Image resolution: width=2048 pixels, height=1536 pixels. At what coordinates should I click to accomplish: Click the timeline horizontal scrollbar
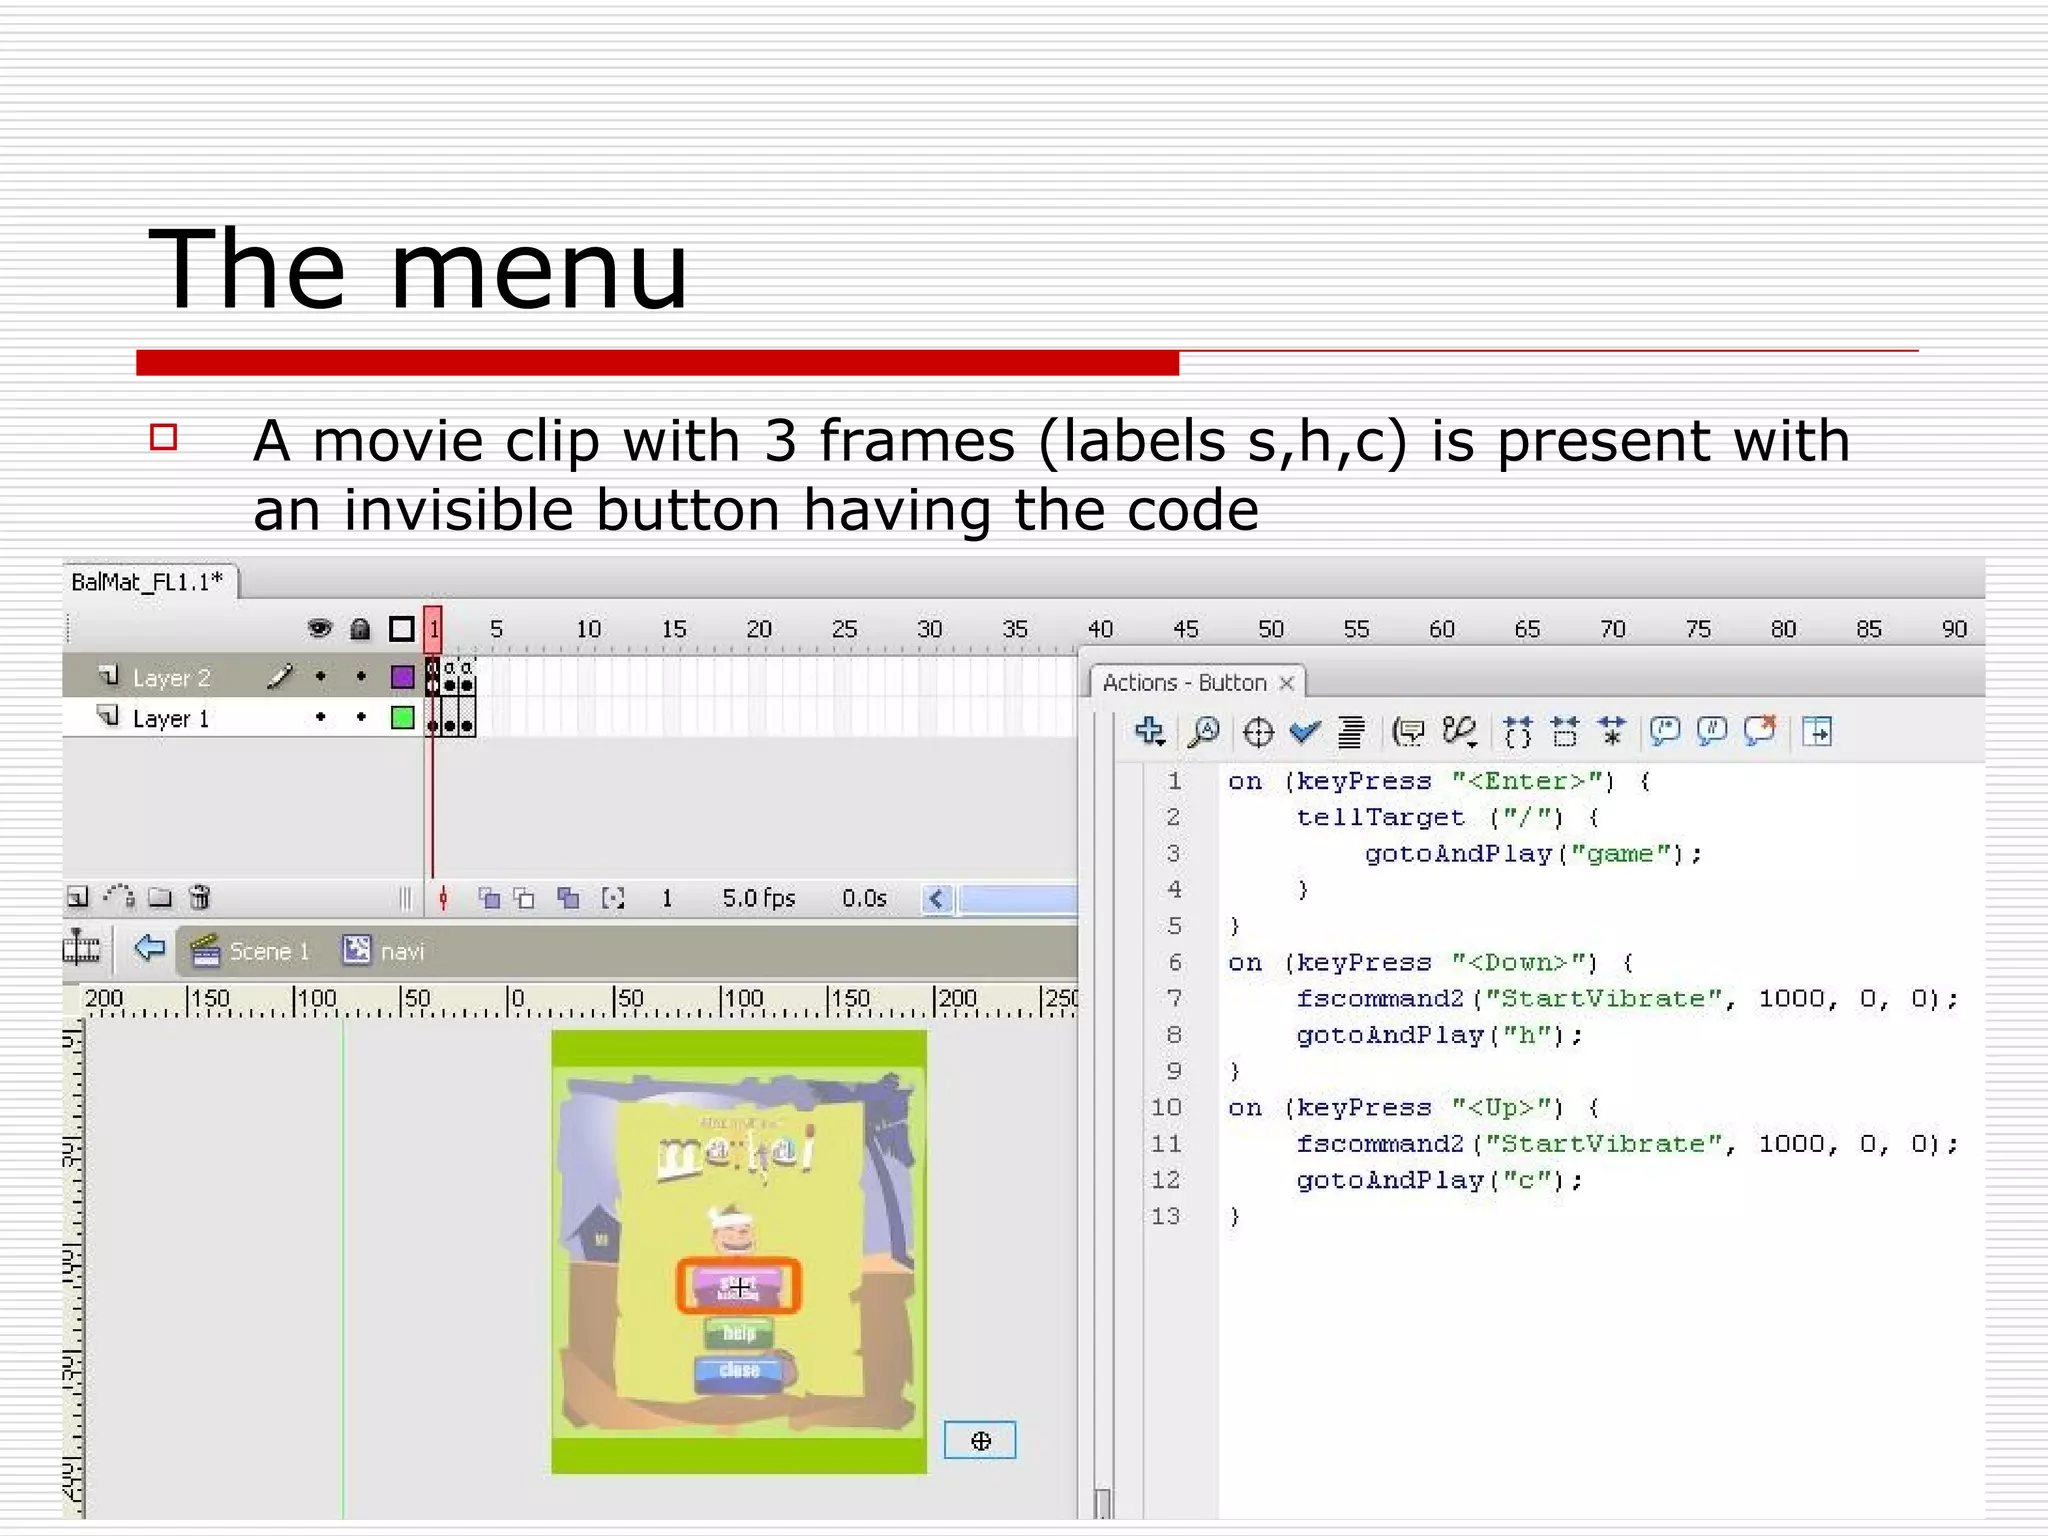(x=1016, y=899)
